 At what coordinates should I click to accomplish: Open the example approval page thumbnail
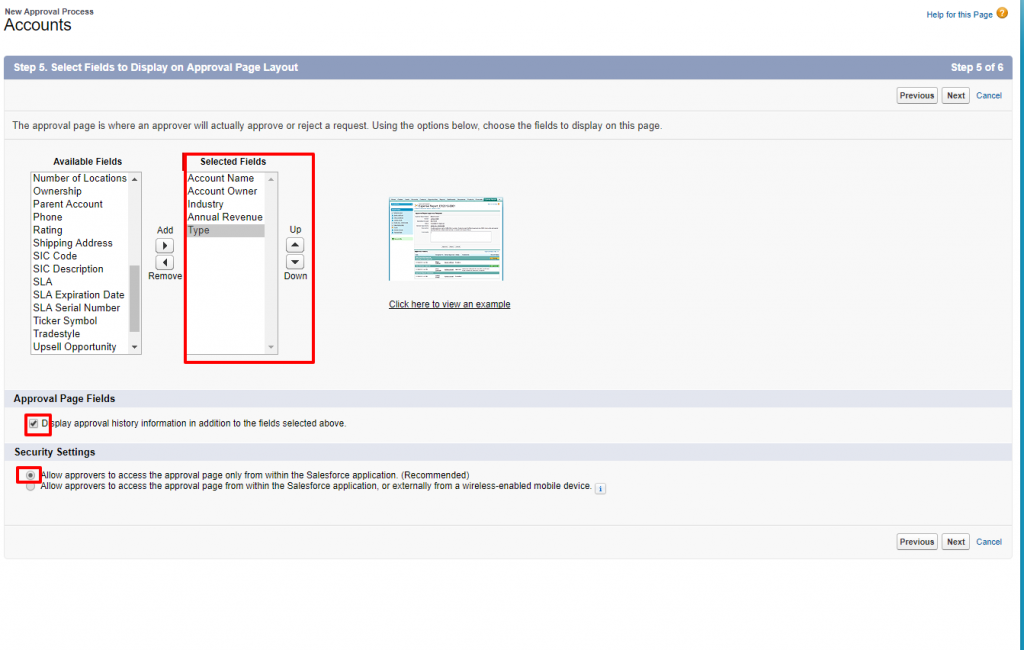pyautogui.click(x=445, y=239)
